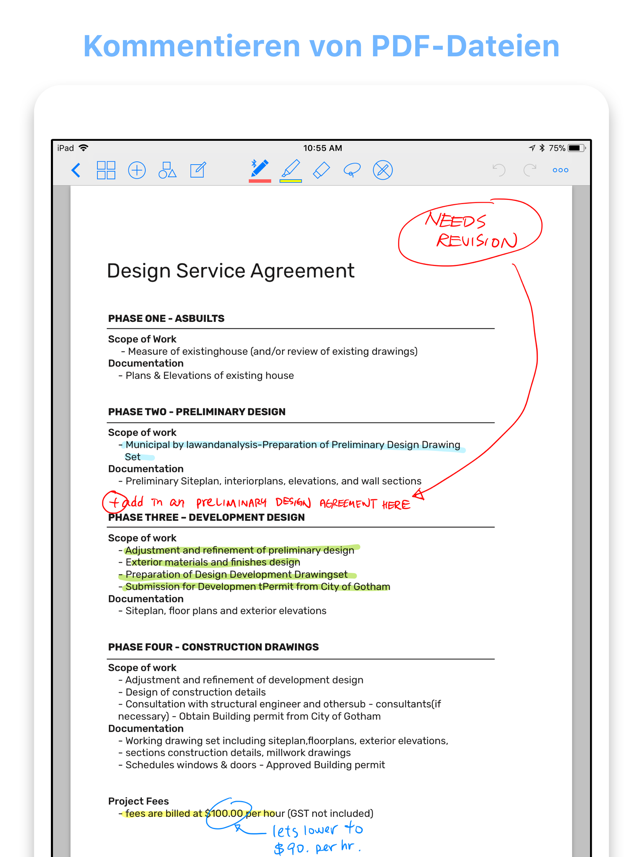This screenshot has height=857, width=643.
Task: Tap the Wi-Fi status icon
Action: (x=84, y=148)
